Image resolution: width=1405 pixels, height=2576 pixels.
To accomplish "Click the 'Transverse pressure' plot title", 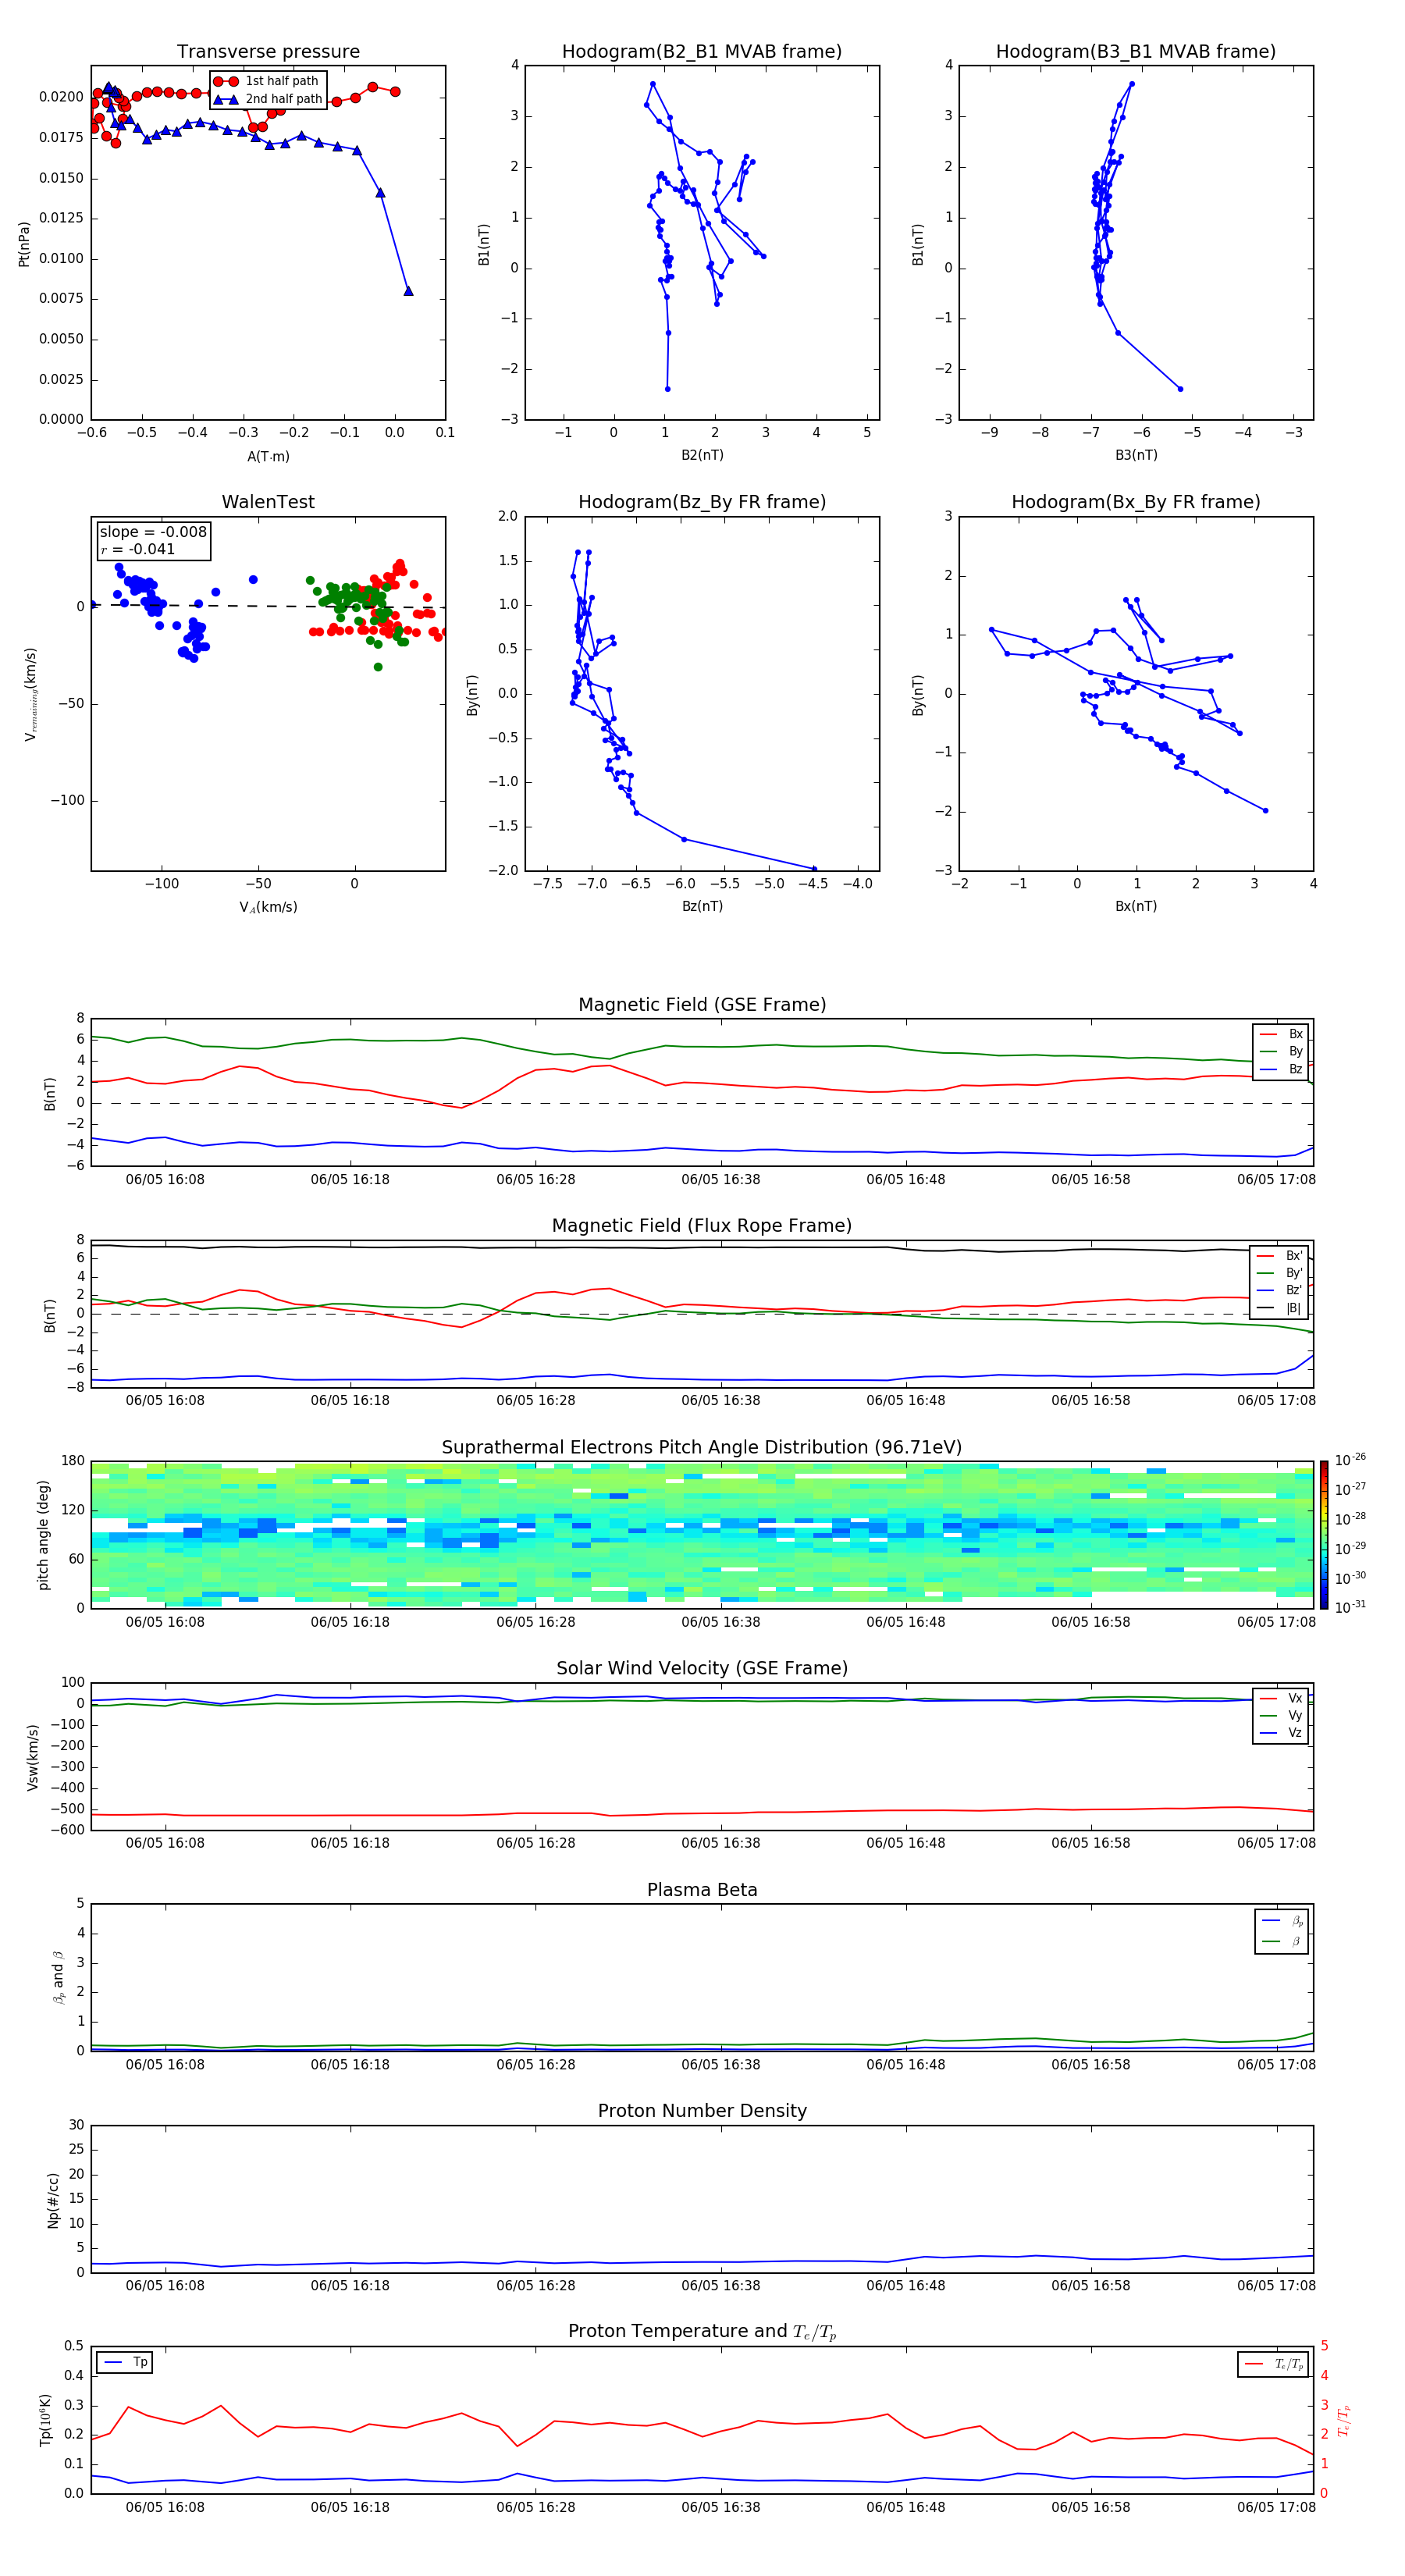I will (x=268, y=52).
